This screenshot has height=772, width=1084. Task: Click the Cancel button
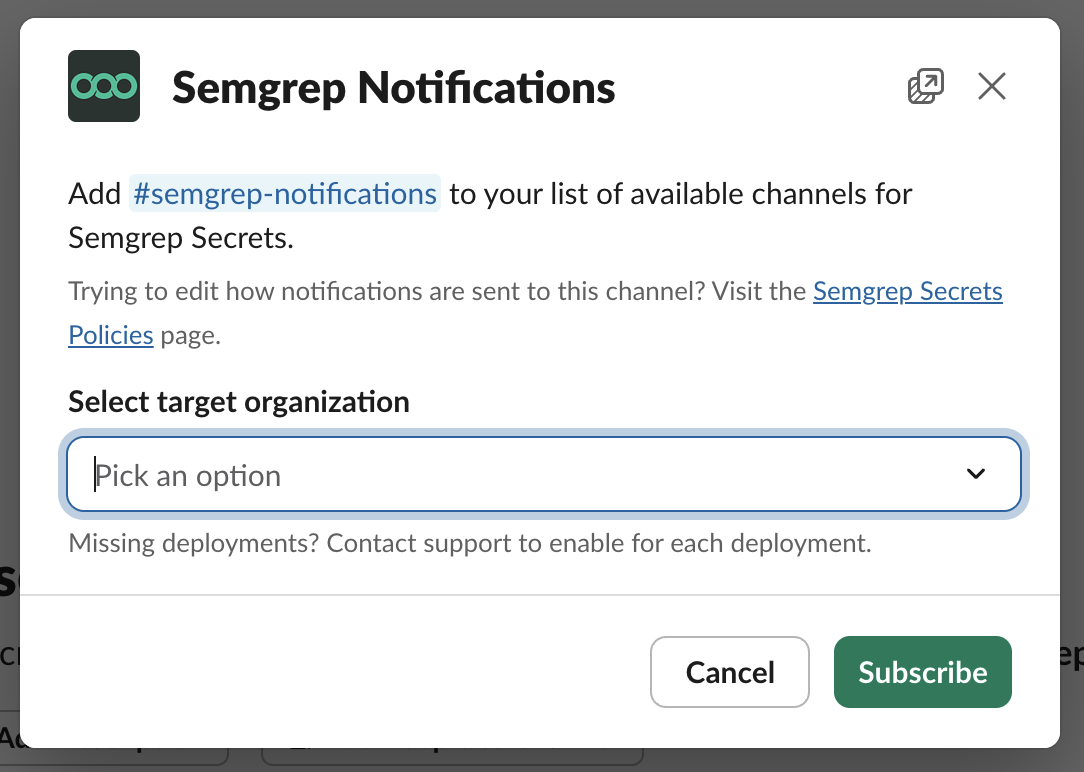click(x=729, y=672)
